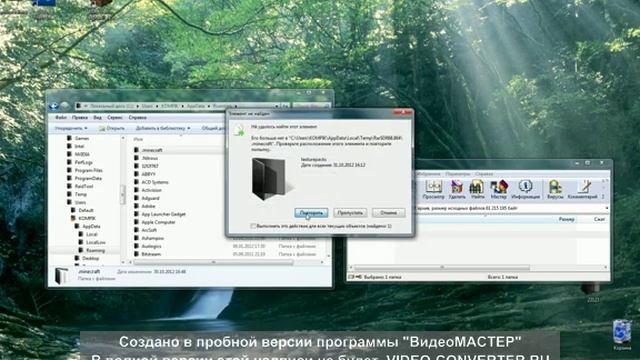Close the 'element not found' dialog
This screenshot has width=640, height=360.
402,113
